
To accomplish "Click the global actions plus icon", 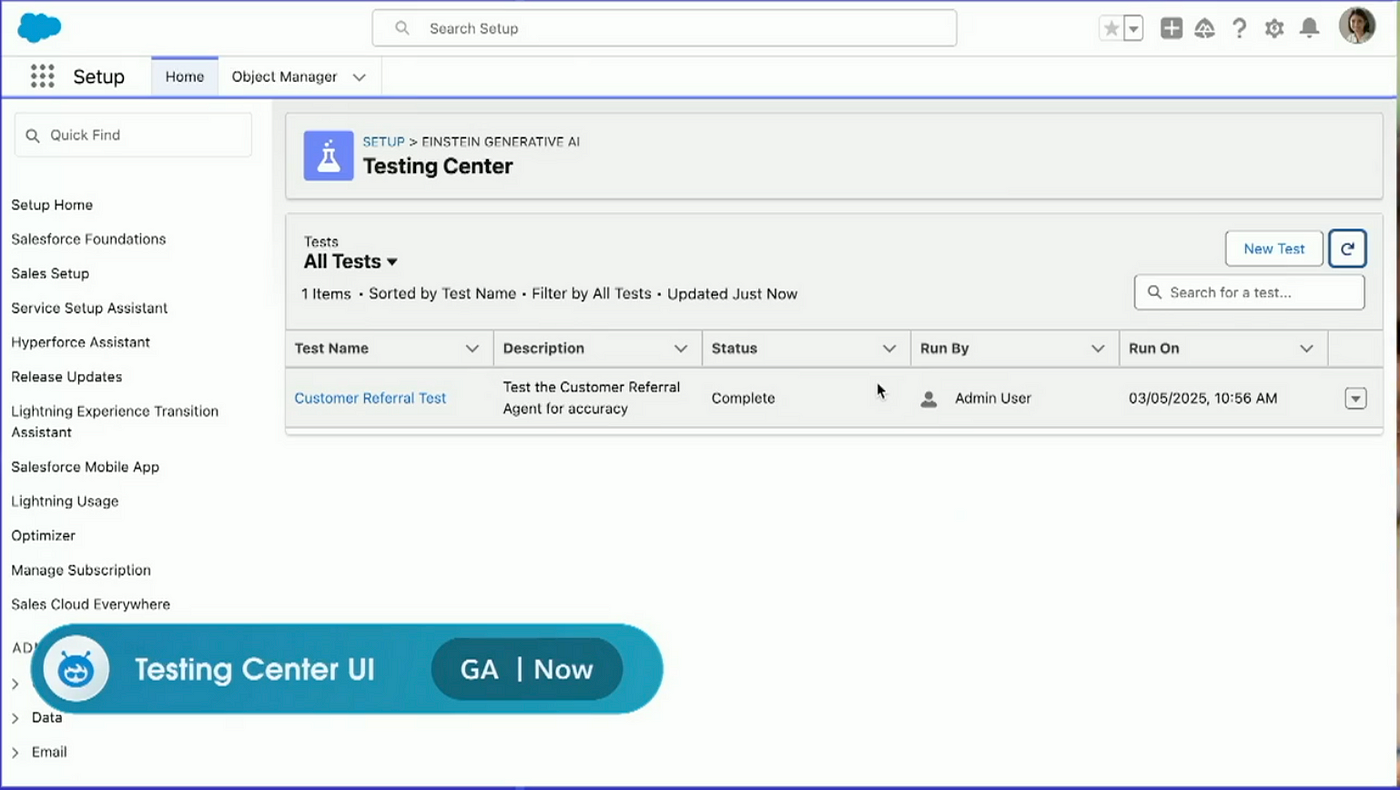I will click(1172, 29).
